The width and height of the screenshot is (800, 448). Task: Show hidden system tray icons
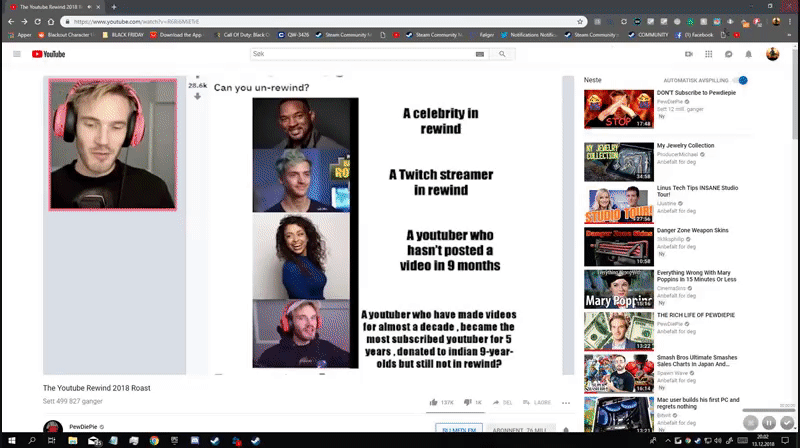coord(668,440)
